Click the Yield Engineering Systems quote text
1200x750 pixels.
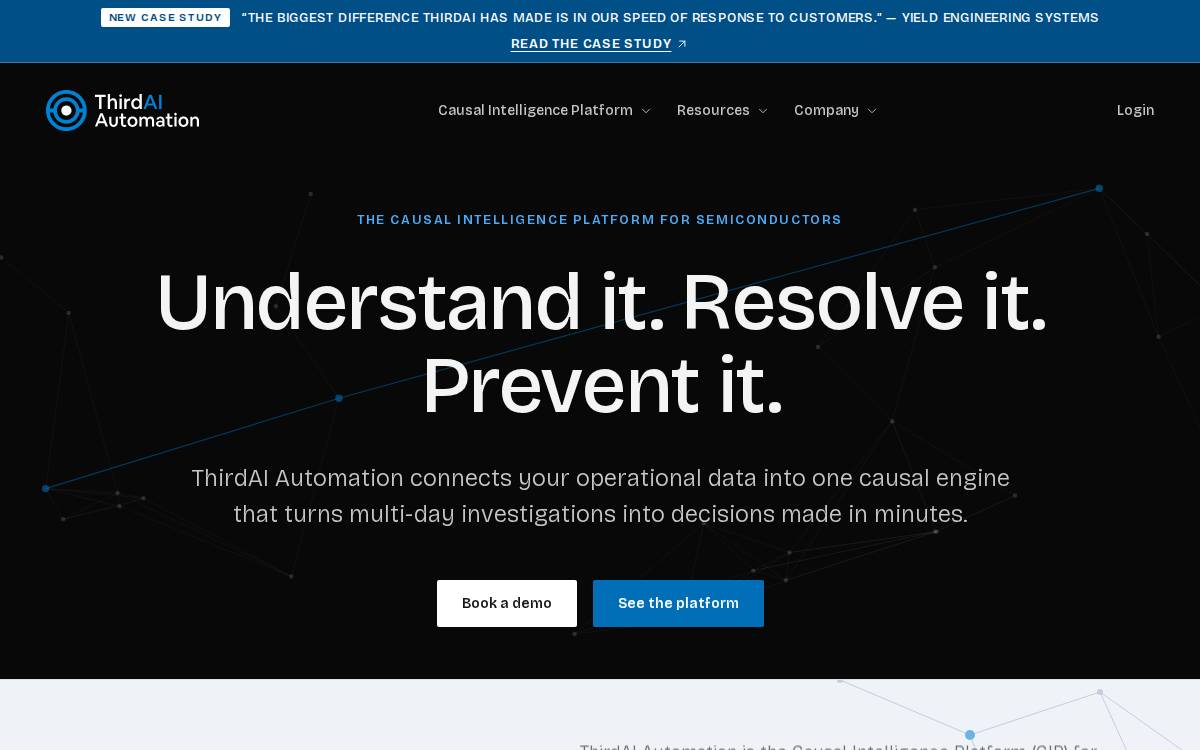(670, 18)
